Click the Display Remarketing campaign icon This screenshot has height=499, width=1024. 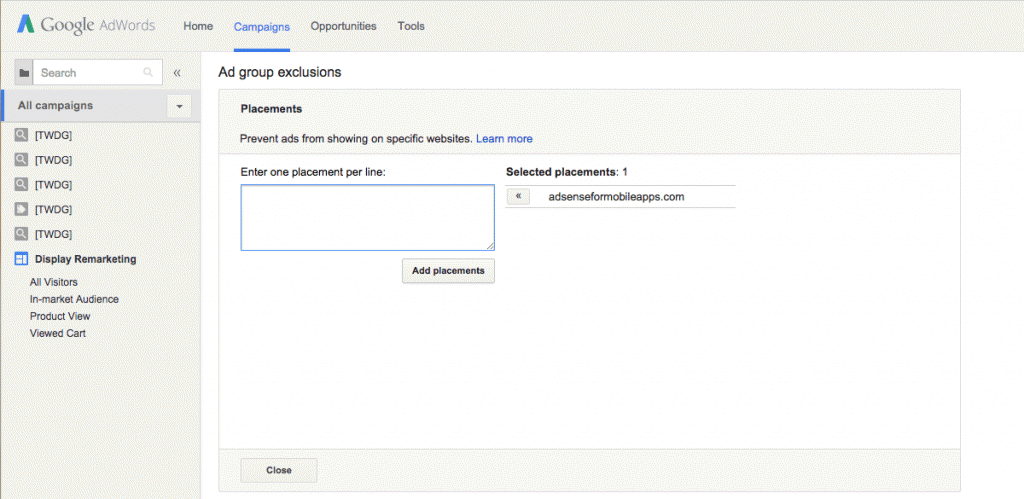(21, 259)
